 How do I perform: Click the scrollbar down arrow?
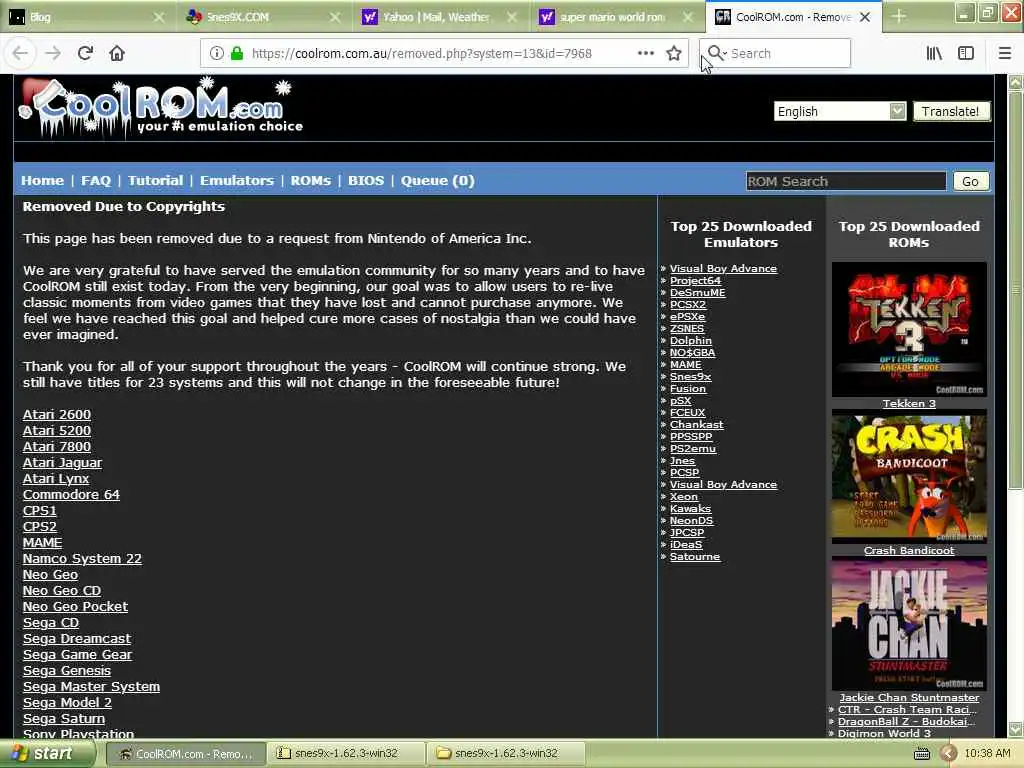[1015, 729]
